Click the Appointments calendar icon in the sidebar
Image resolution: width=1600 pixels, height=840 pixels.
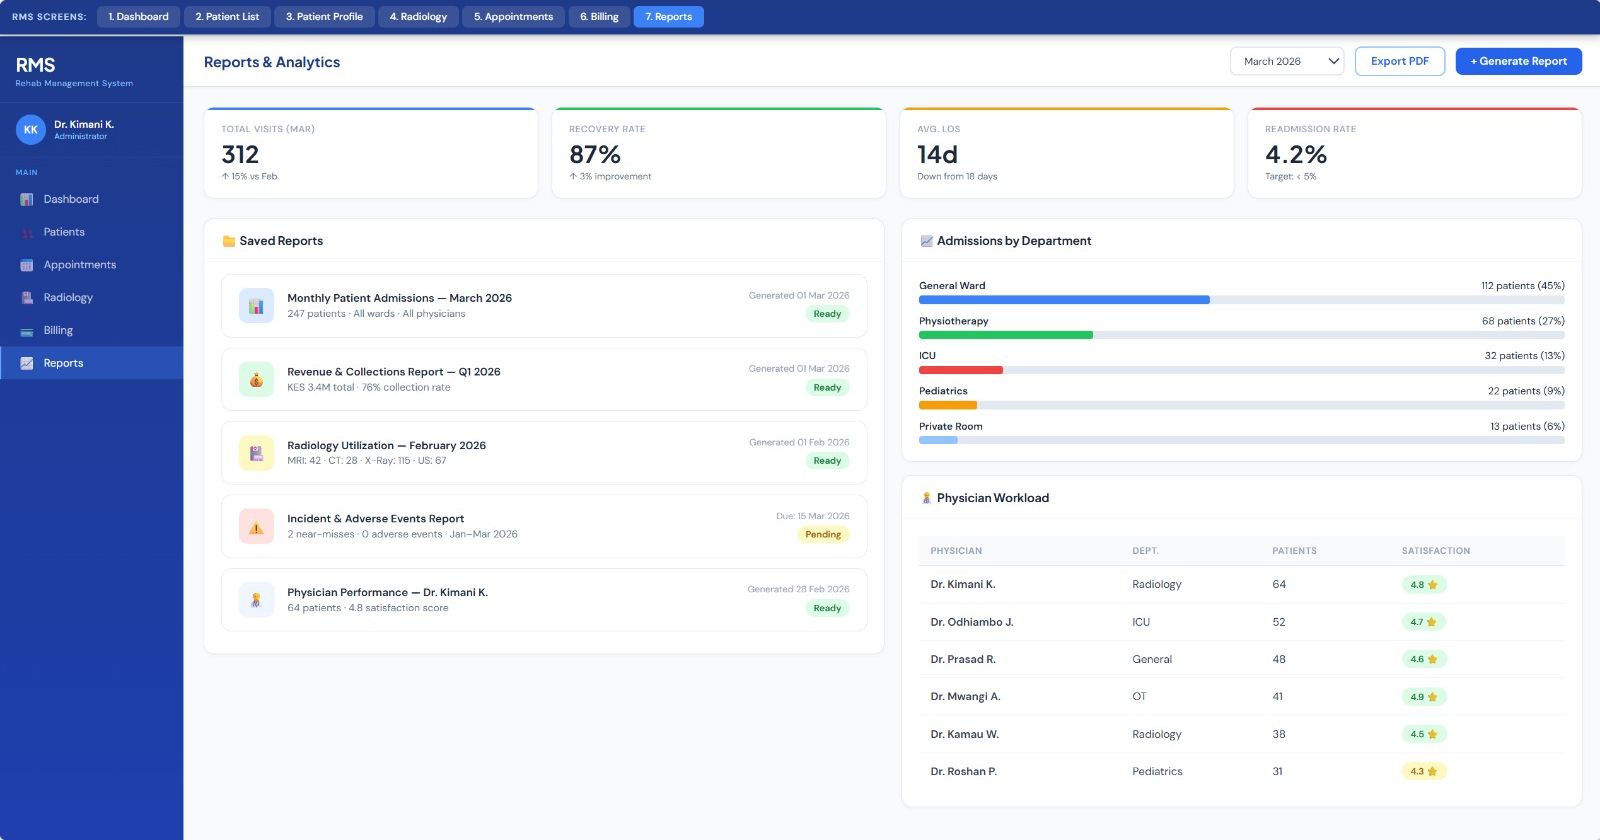pyautogui.click(x=27, y=265)
